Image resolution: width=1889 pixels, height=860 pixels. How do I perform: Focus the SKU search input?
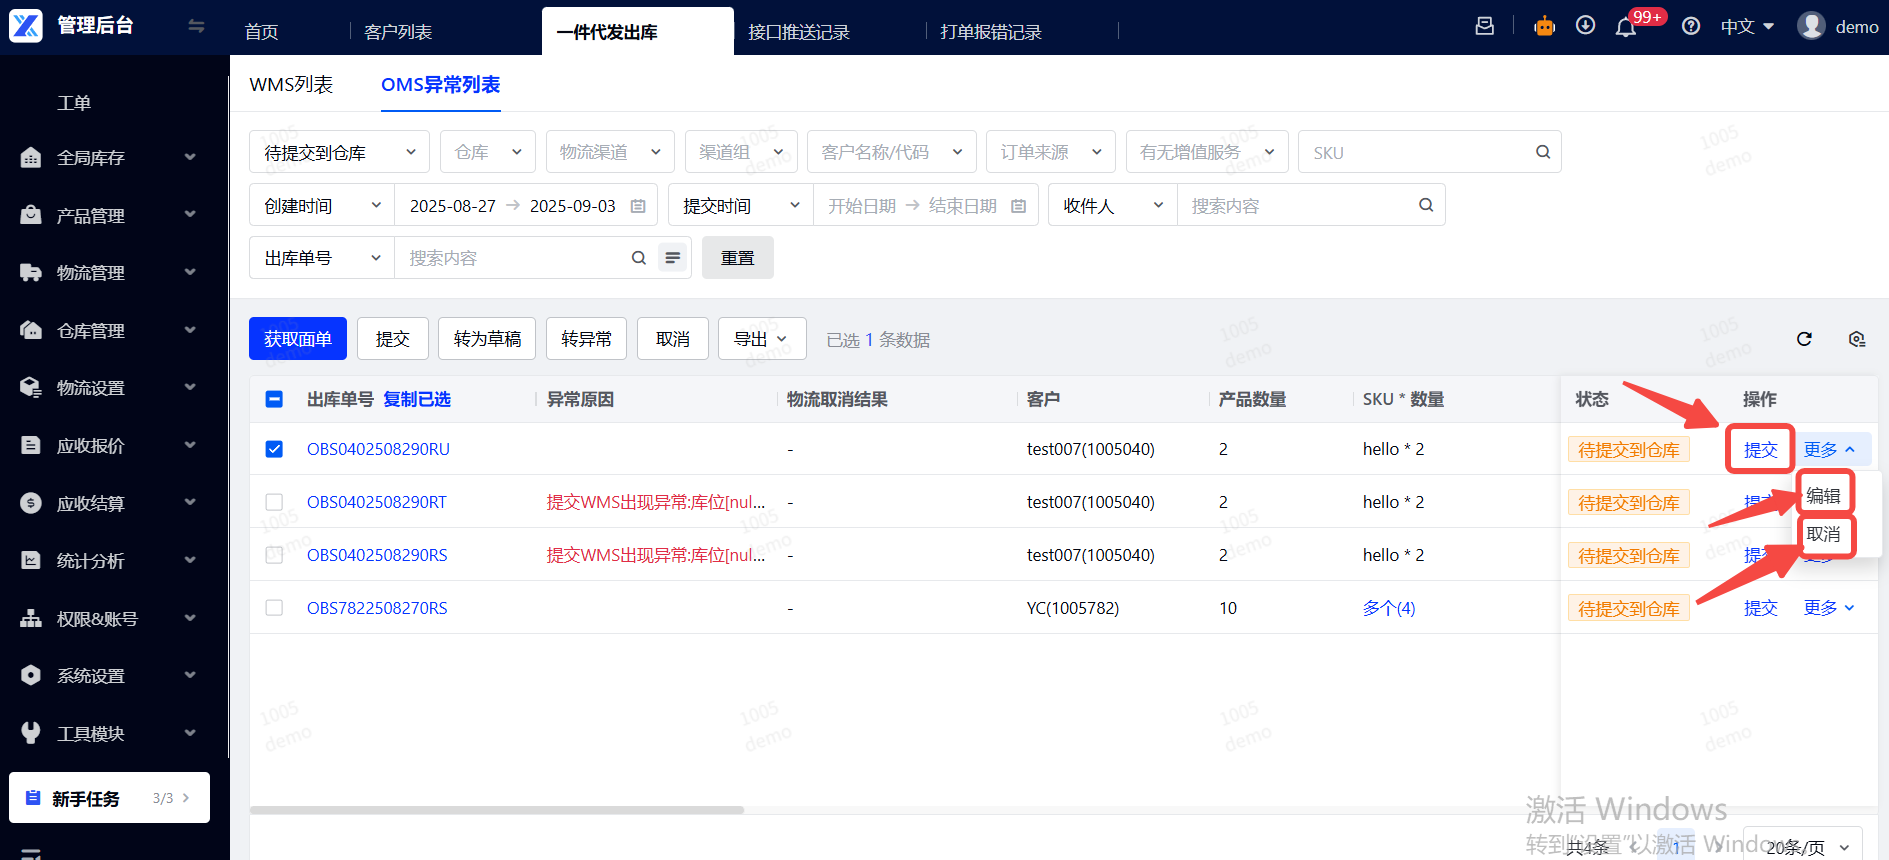point(1418,152)
